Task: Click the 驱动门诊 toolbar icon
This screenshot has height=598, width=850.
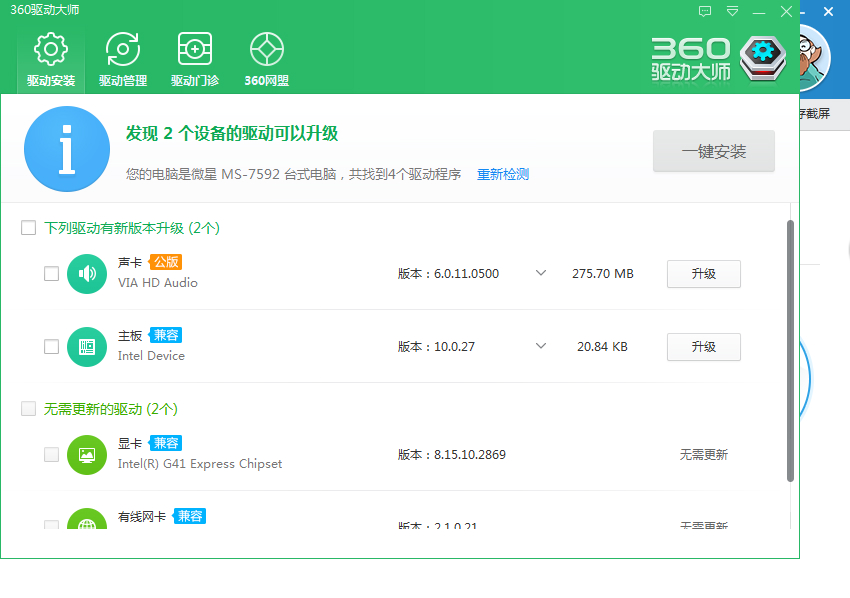Action: click(195, 60)
